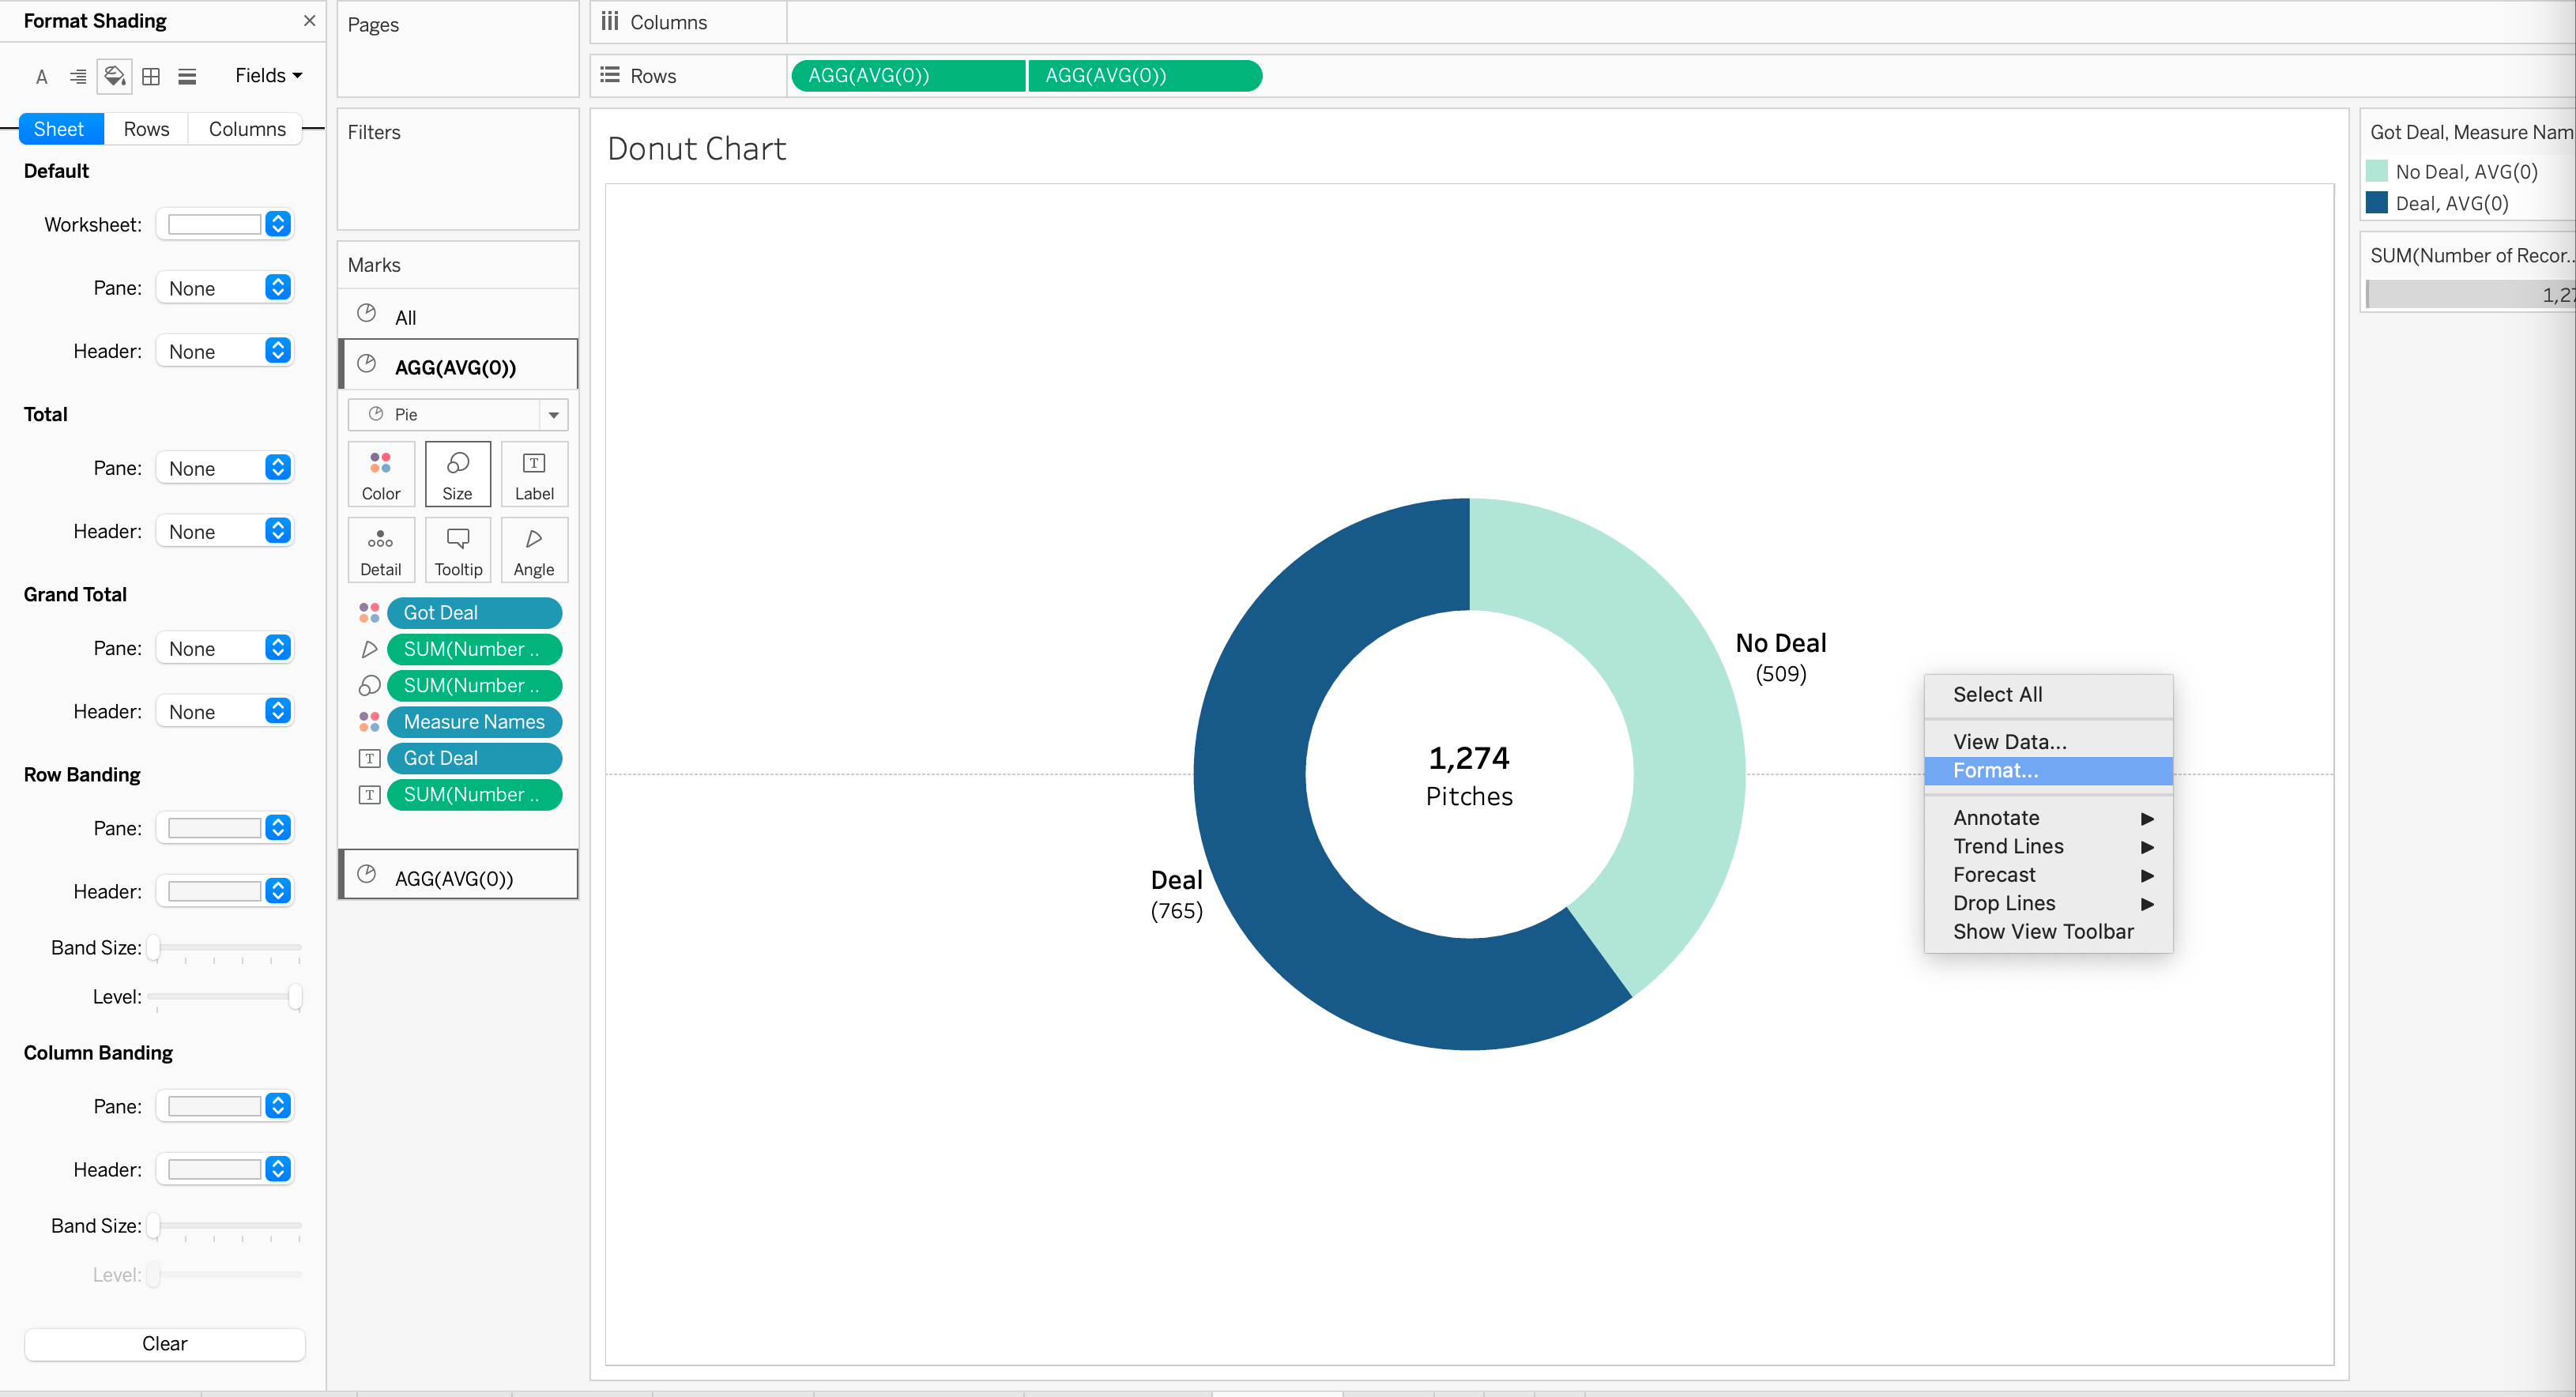Click the Tooltip button on Marks card
Viewport: 2576px width, 1397px height.
[x=457, y=551]
